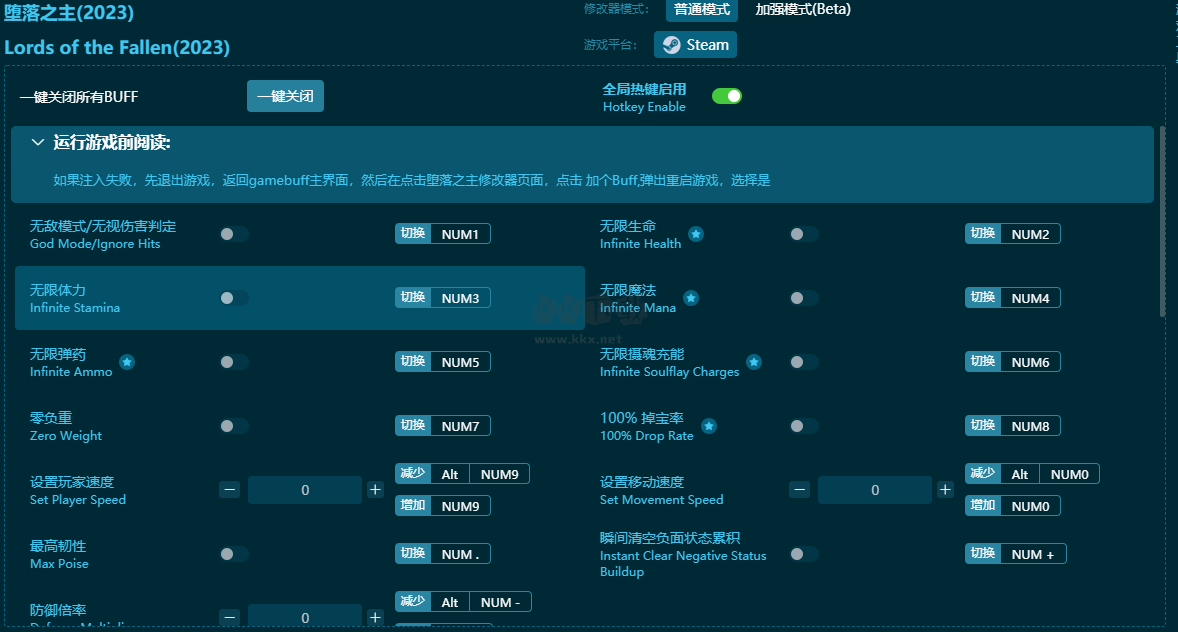Viewport: 1178px width, 632px height.
Task: Switch to 普通模式 tab
Action: click(702, 10)
